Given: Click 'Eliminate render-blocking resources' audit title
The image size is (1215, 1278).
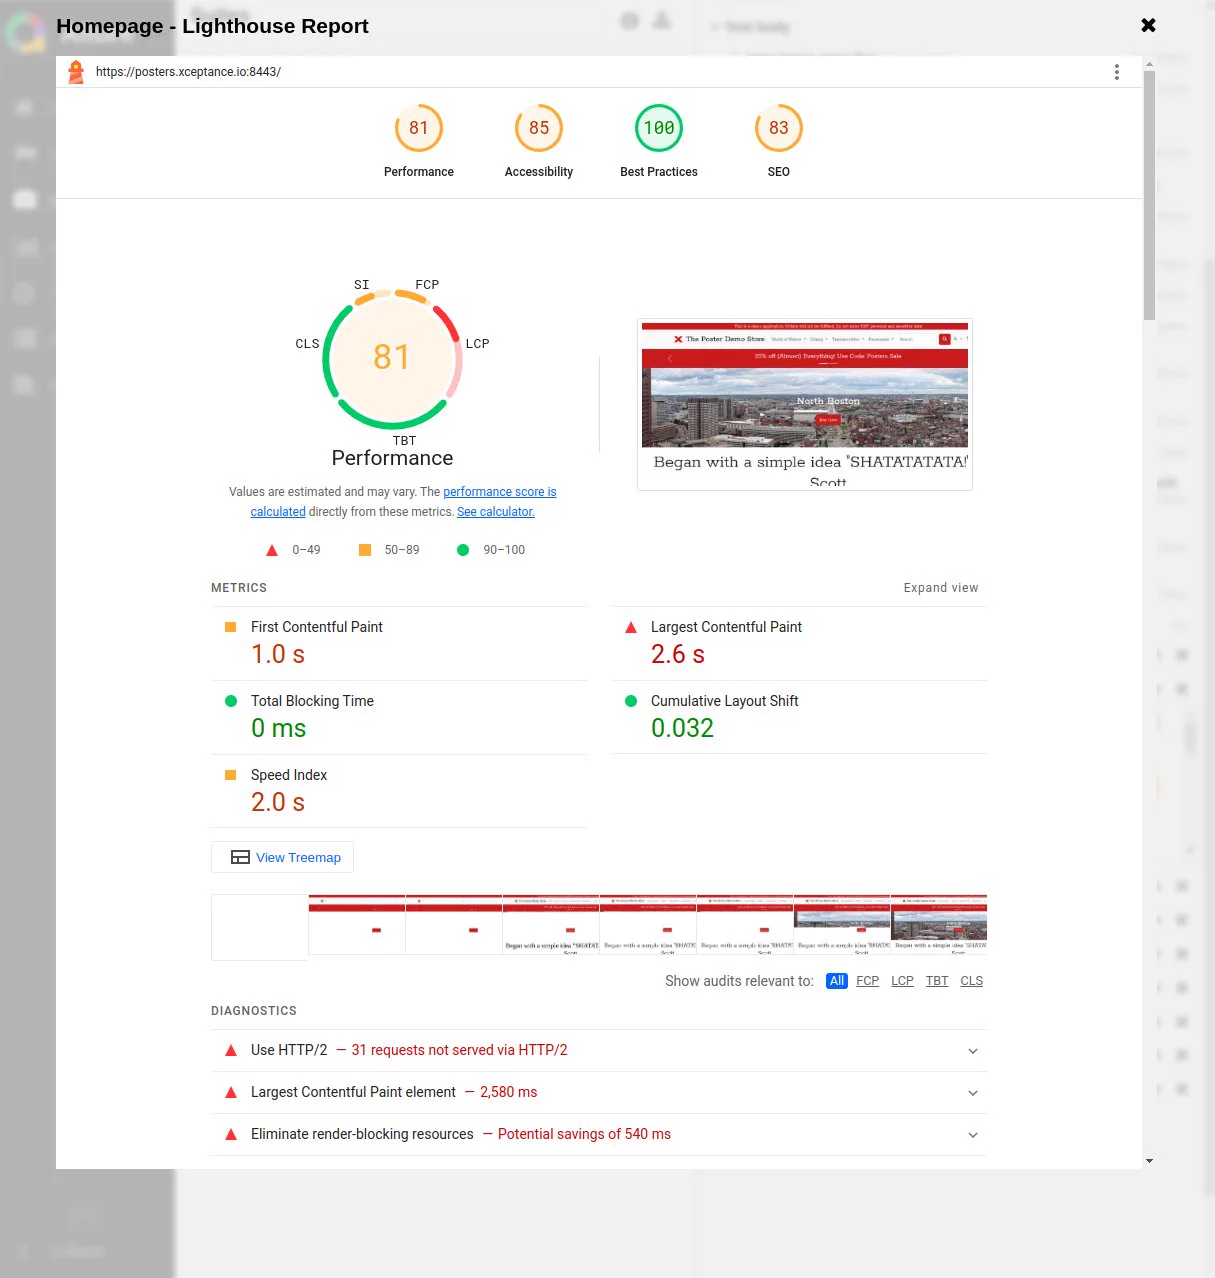Looking at the screenshot, I should 362,1134.
